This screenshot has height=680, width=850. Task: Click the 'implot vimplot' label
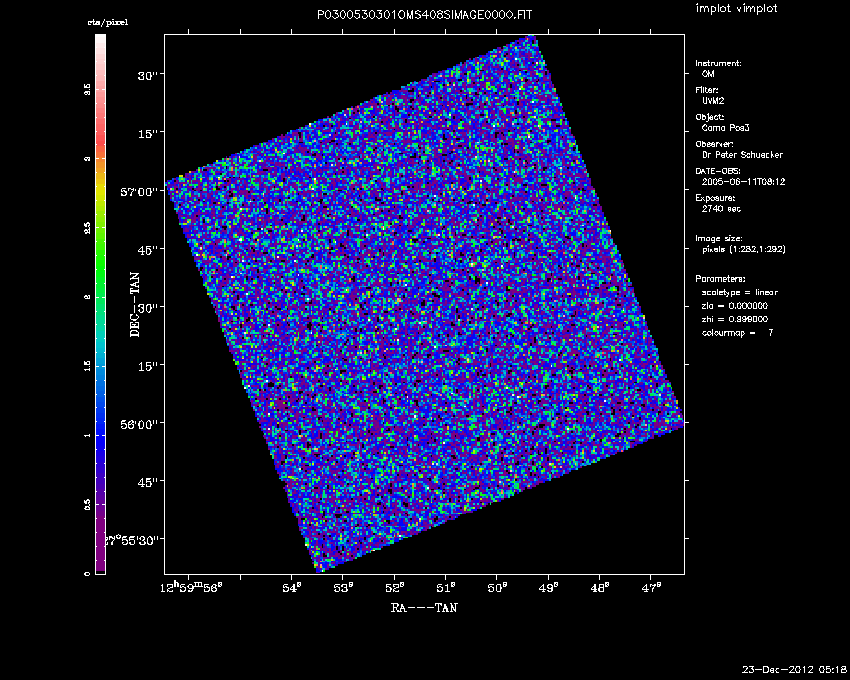click(x=736, y=8)
